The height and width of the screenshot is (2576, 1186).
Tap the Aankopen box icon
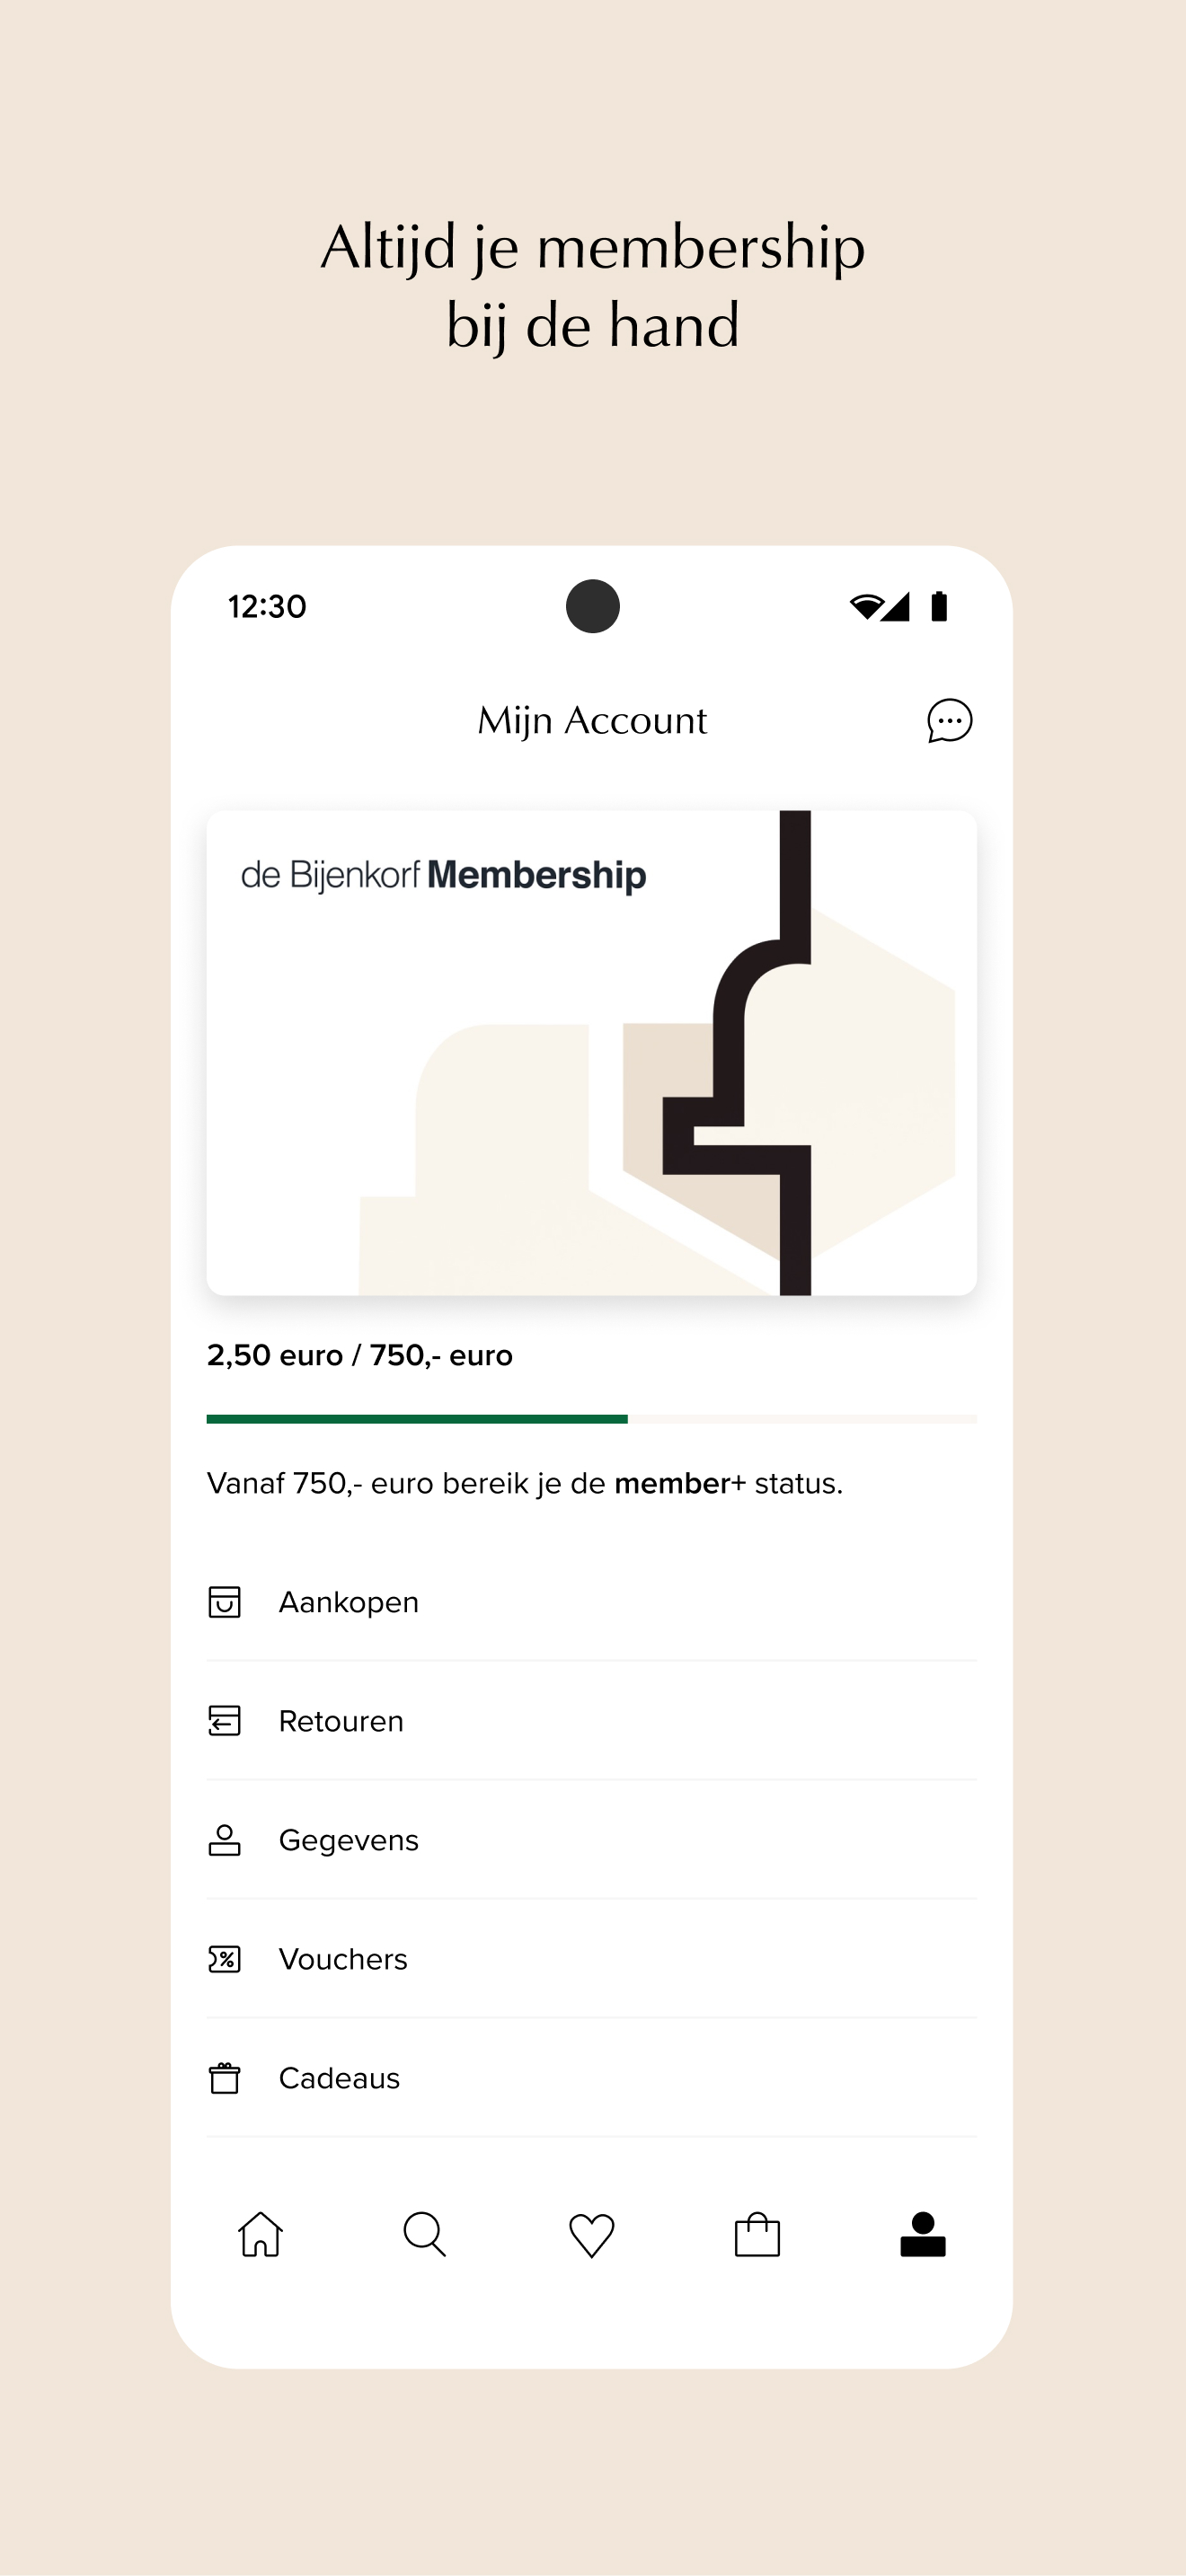pyautogui.click(x=224, y=1602)
